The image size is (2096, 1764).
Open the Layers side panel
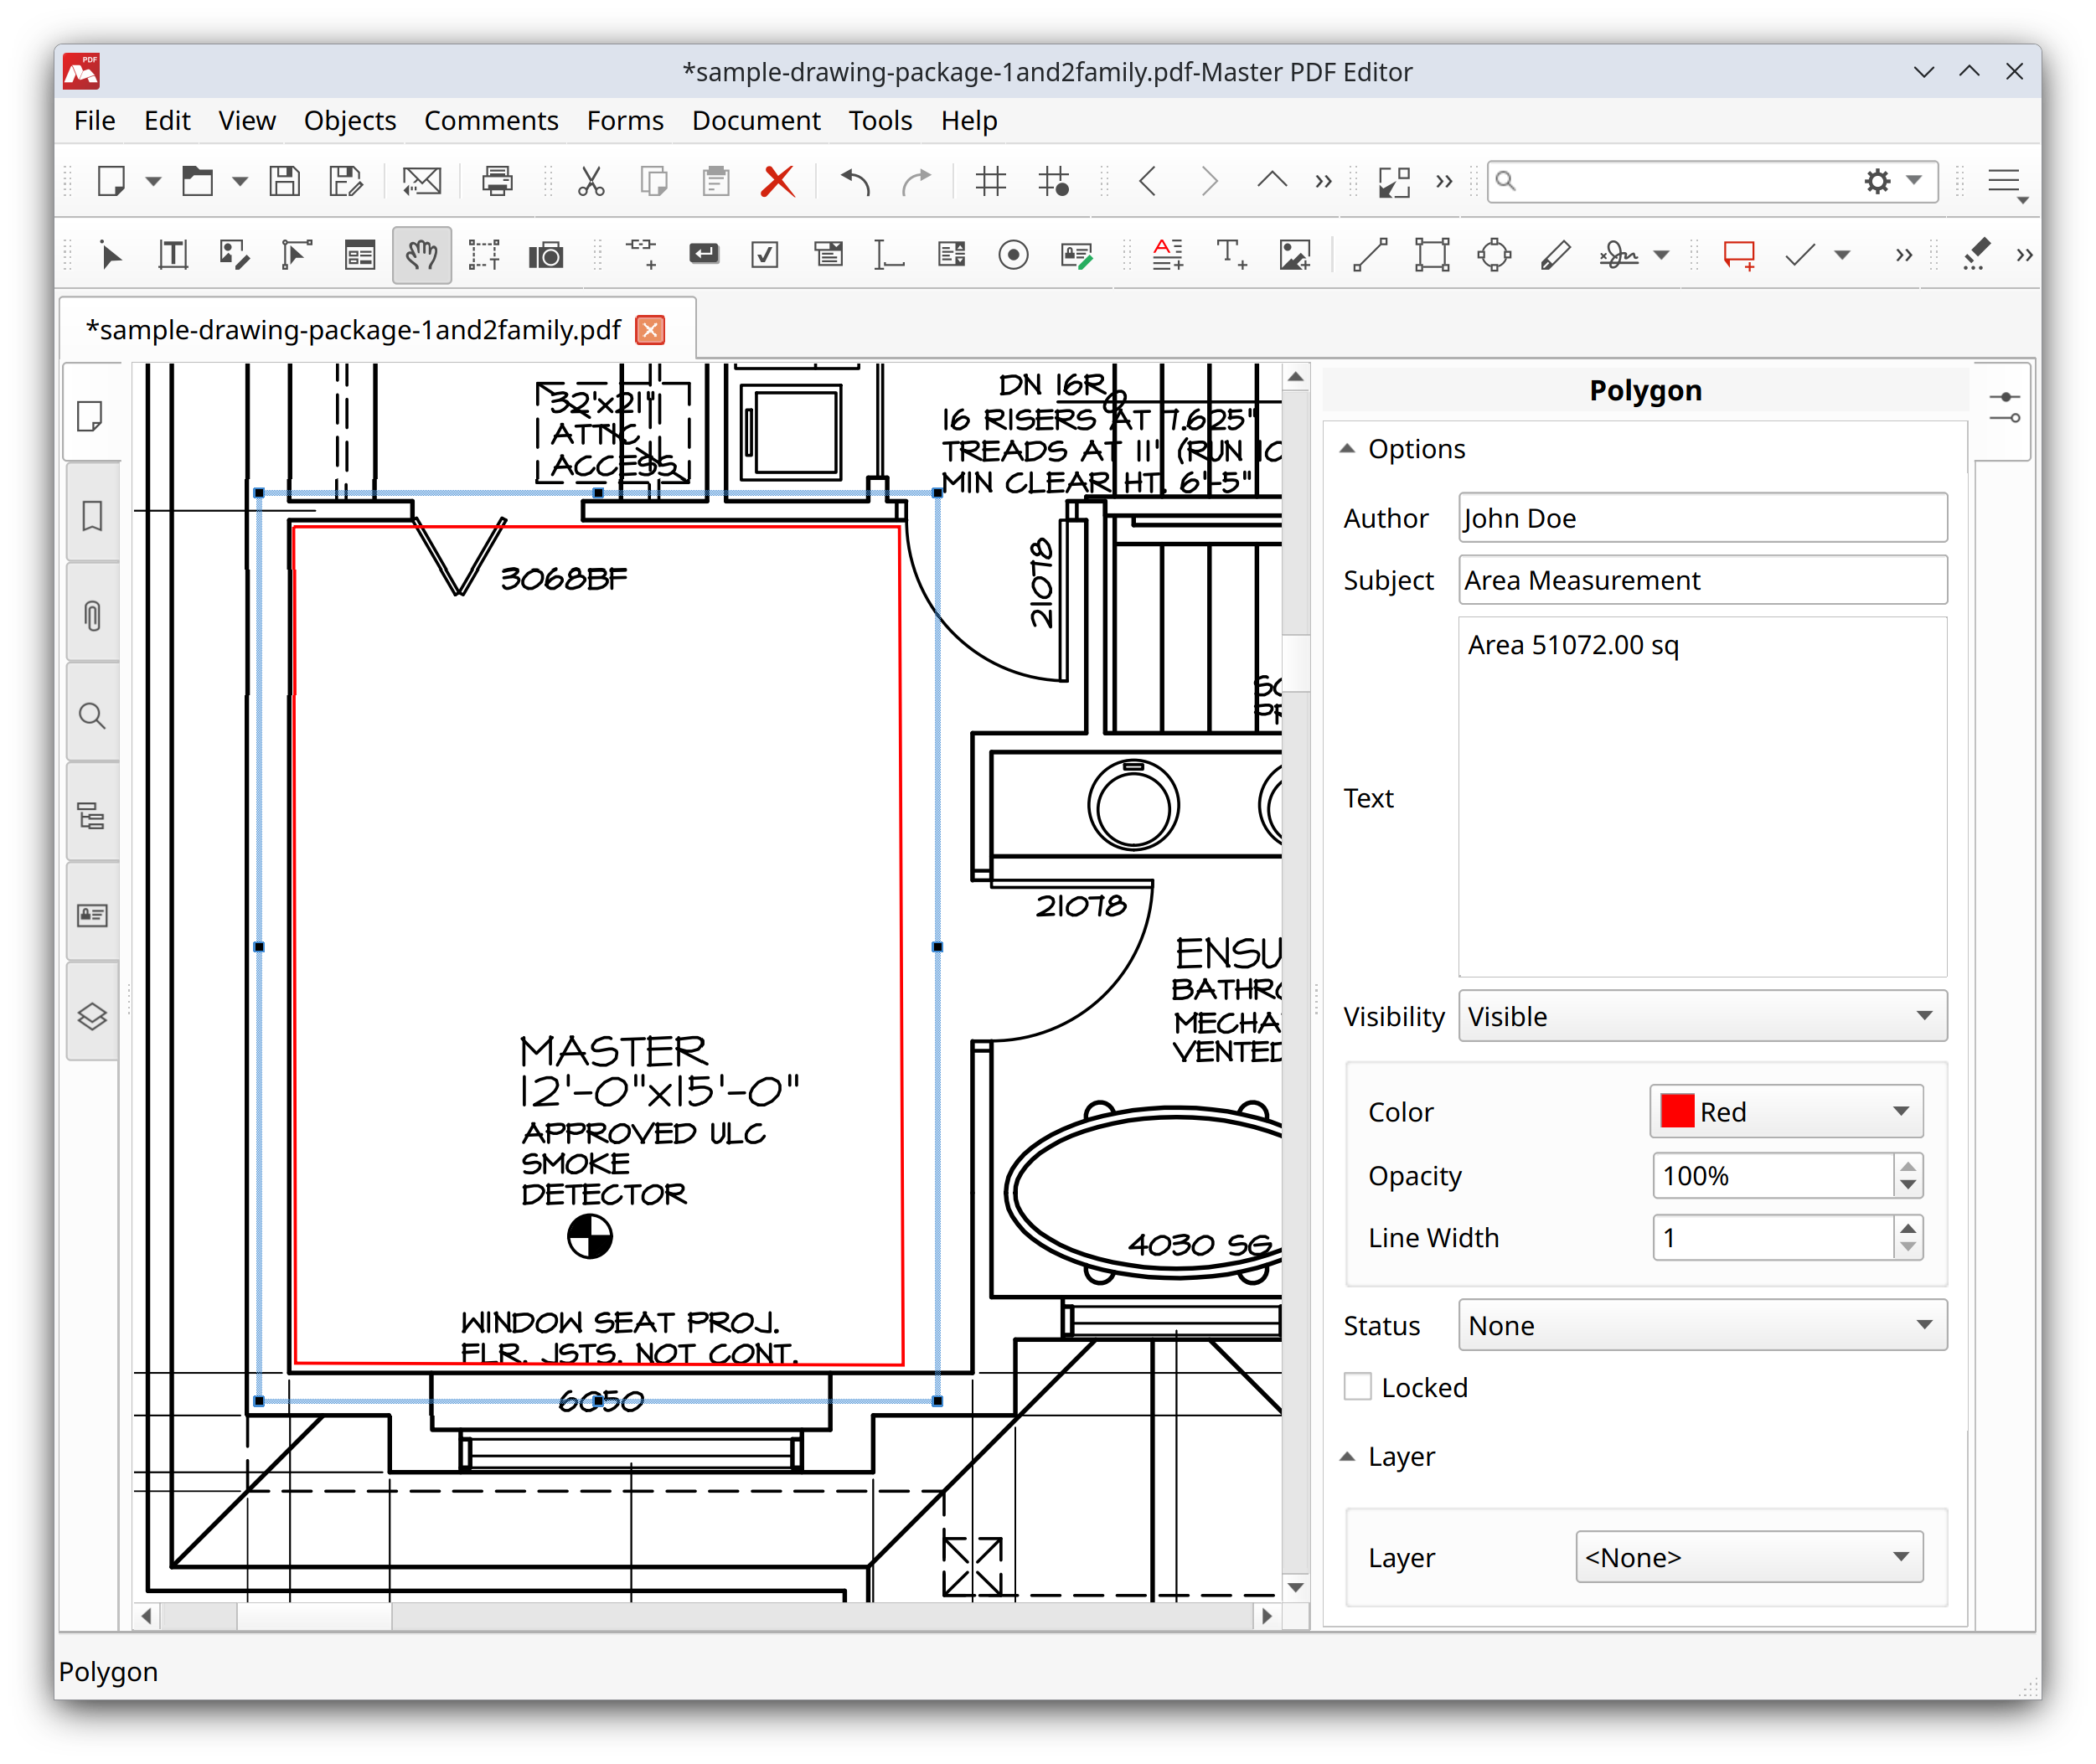pos(92,1016)
